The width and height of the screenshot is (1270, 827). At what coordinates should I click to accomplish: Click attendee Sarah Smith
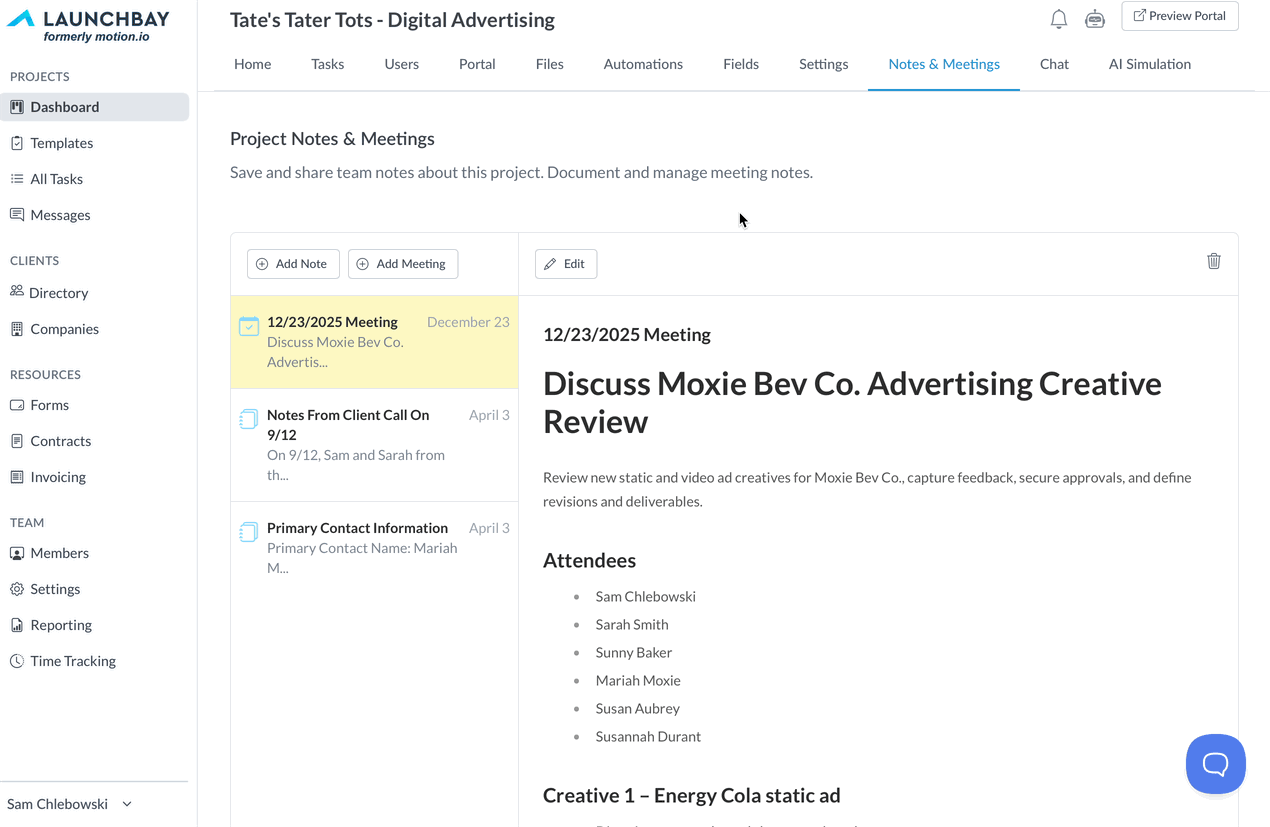coord(632,624)
